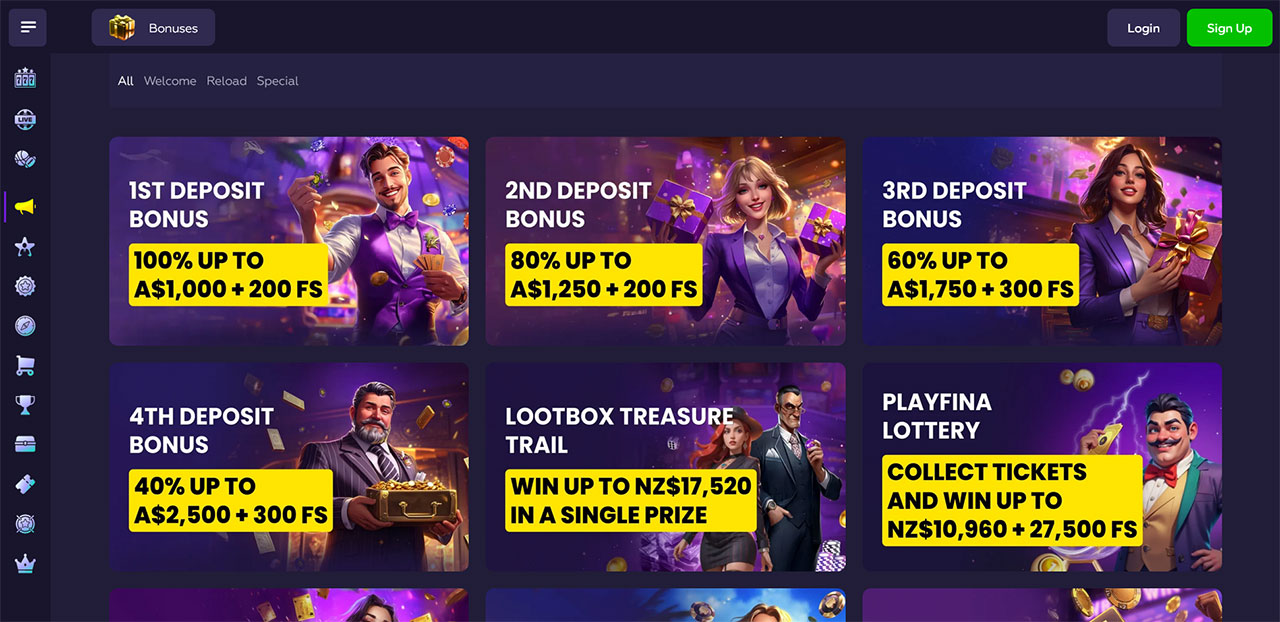This screenshot has width=1280, height=622.
Task: Open the Lootbox Treasure Trail promotion card
Action: click(x=665, y=467)
